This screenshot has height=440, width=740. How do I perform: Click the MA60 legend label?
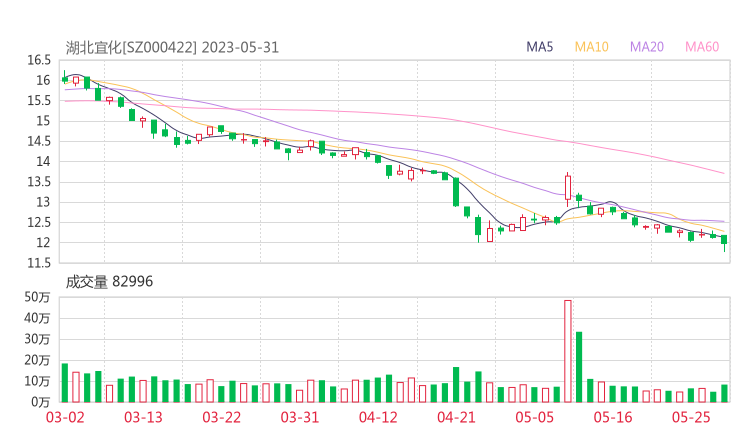[702, 47]
